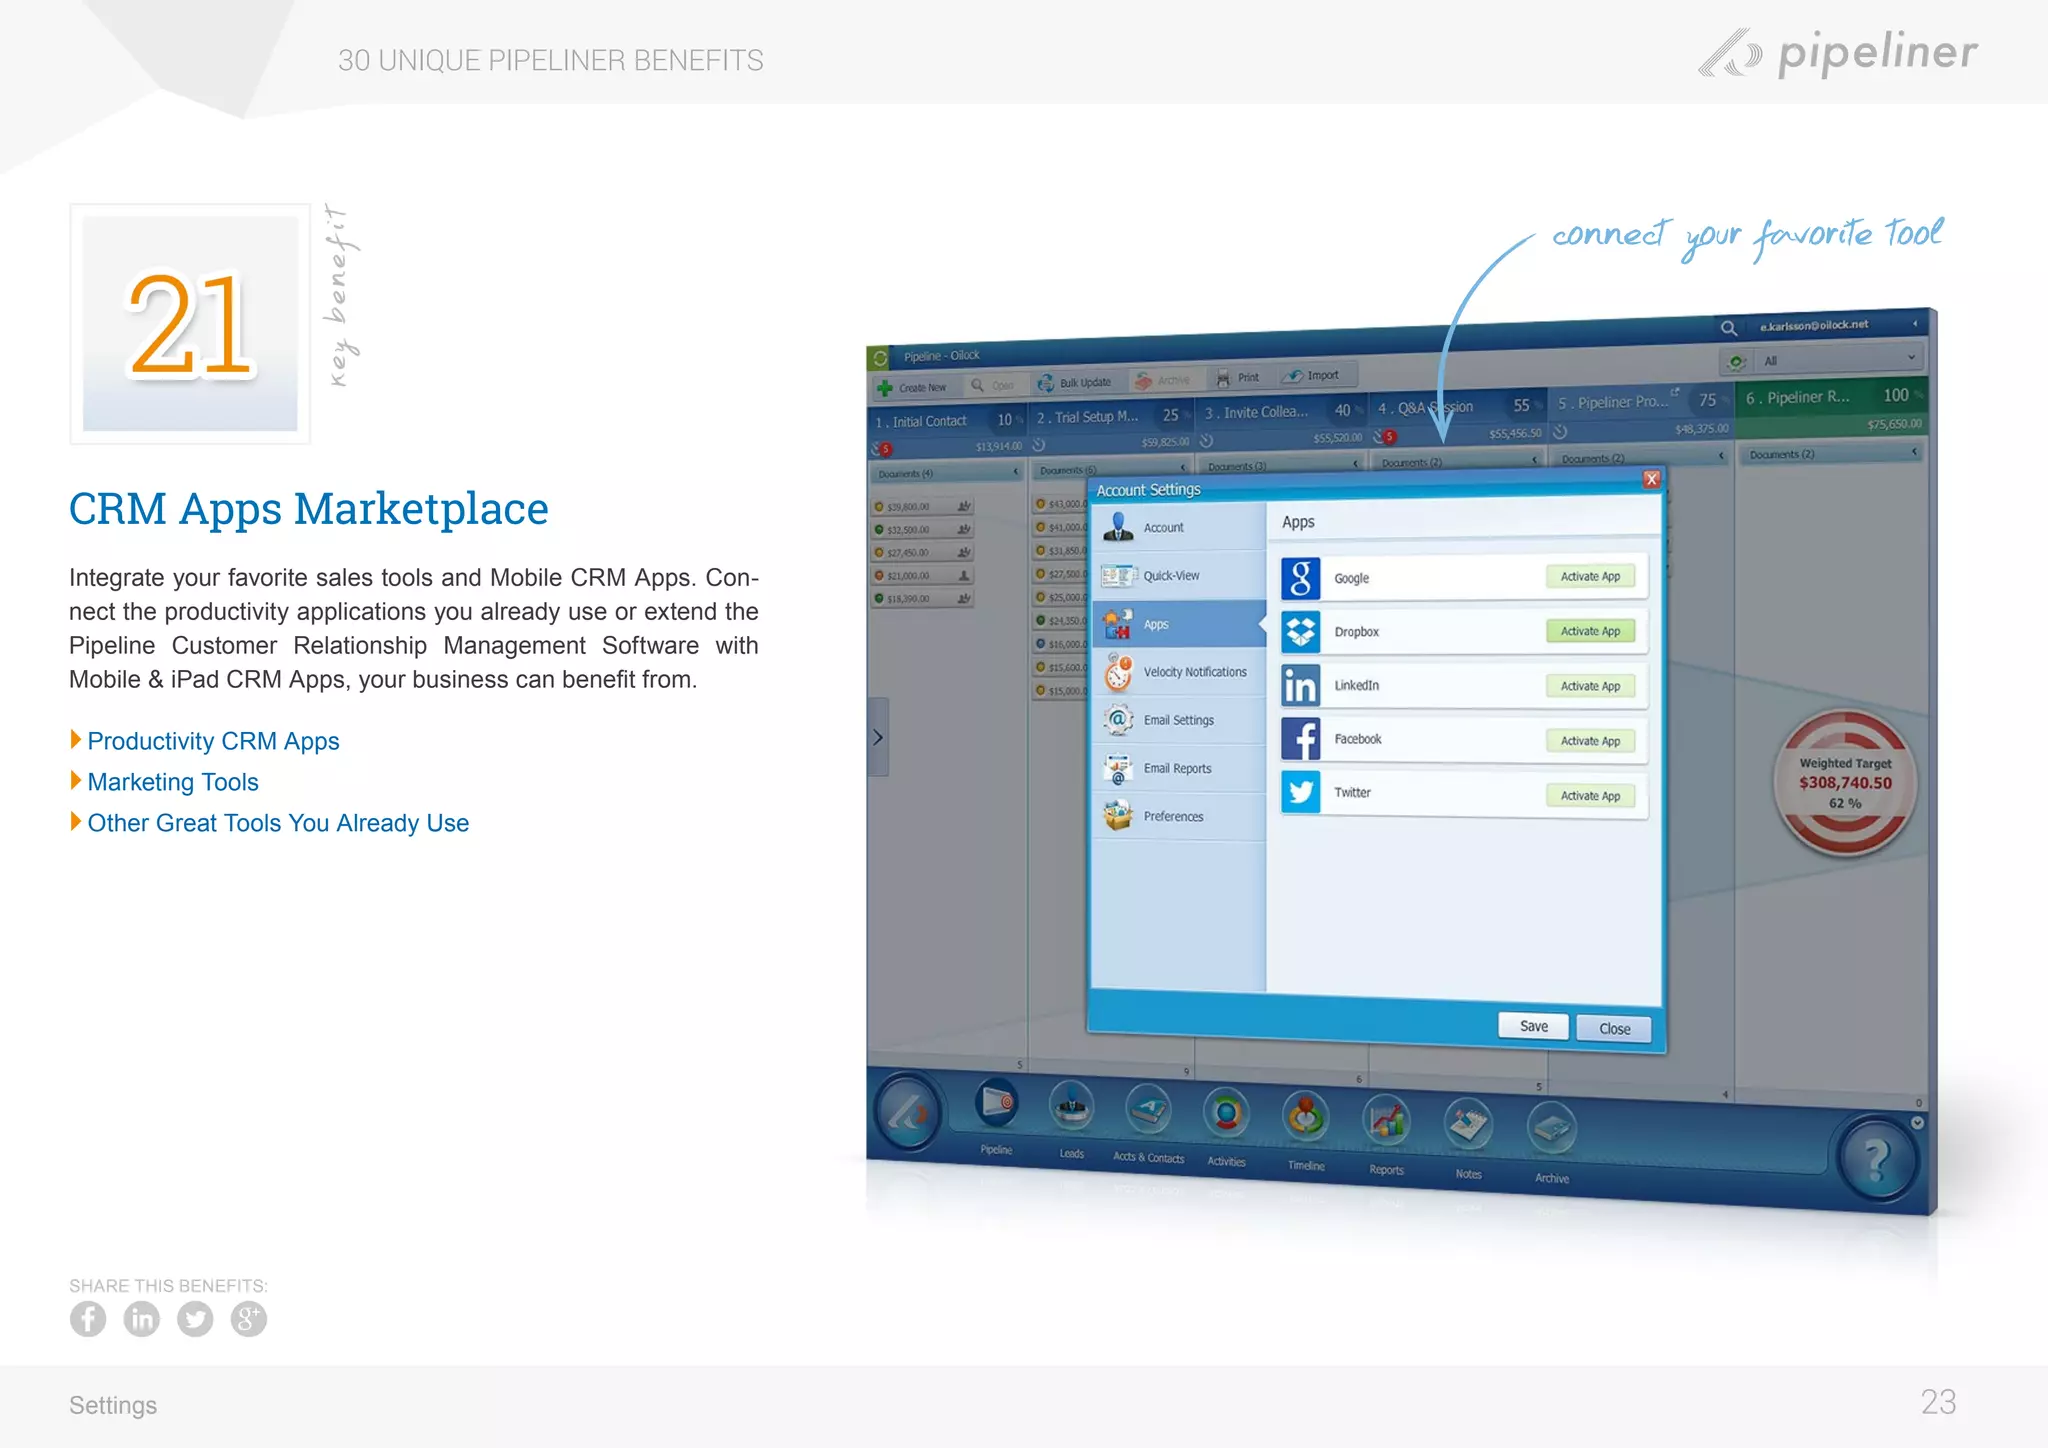Screen dimensions: 2048x1448
Task: Click Print in toolbar
Action: pos(1238,378)
